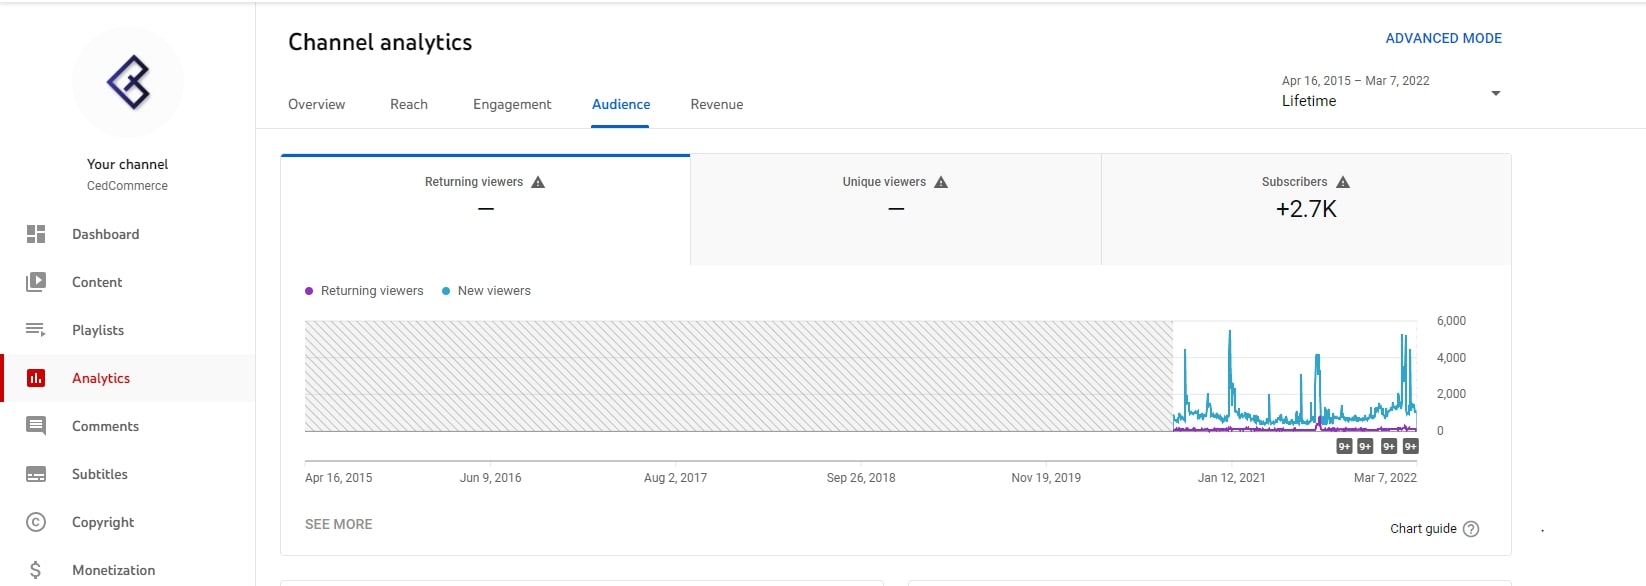The height and width of the screenshot is (586, 1646).
Task: Click the purple Returning viewers legend dot
Action: coord(309,291)
